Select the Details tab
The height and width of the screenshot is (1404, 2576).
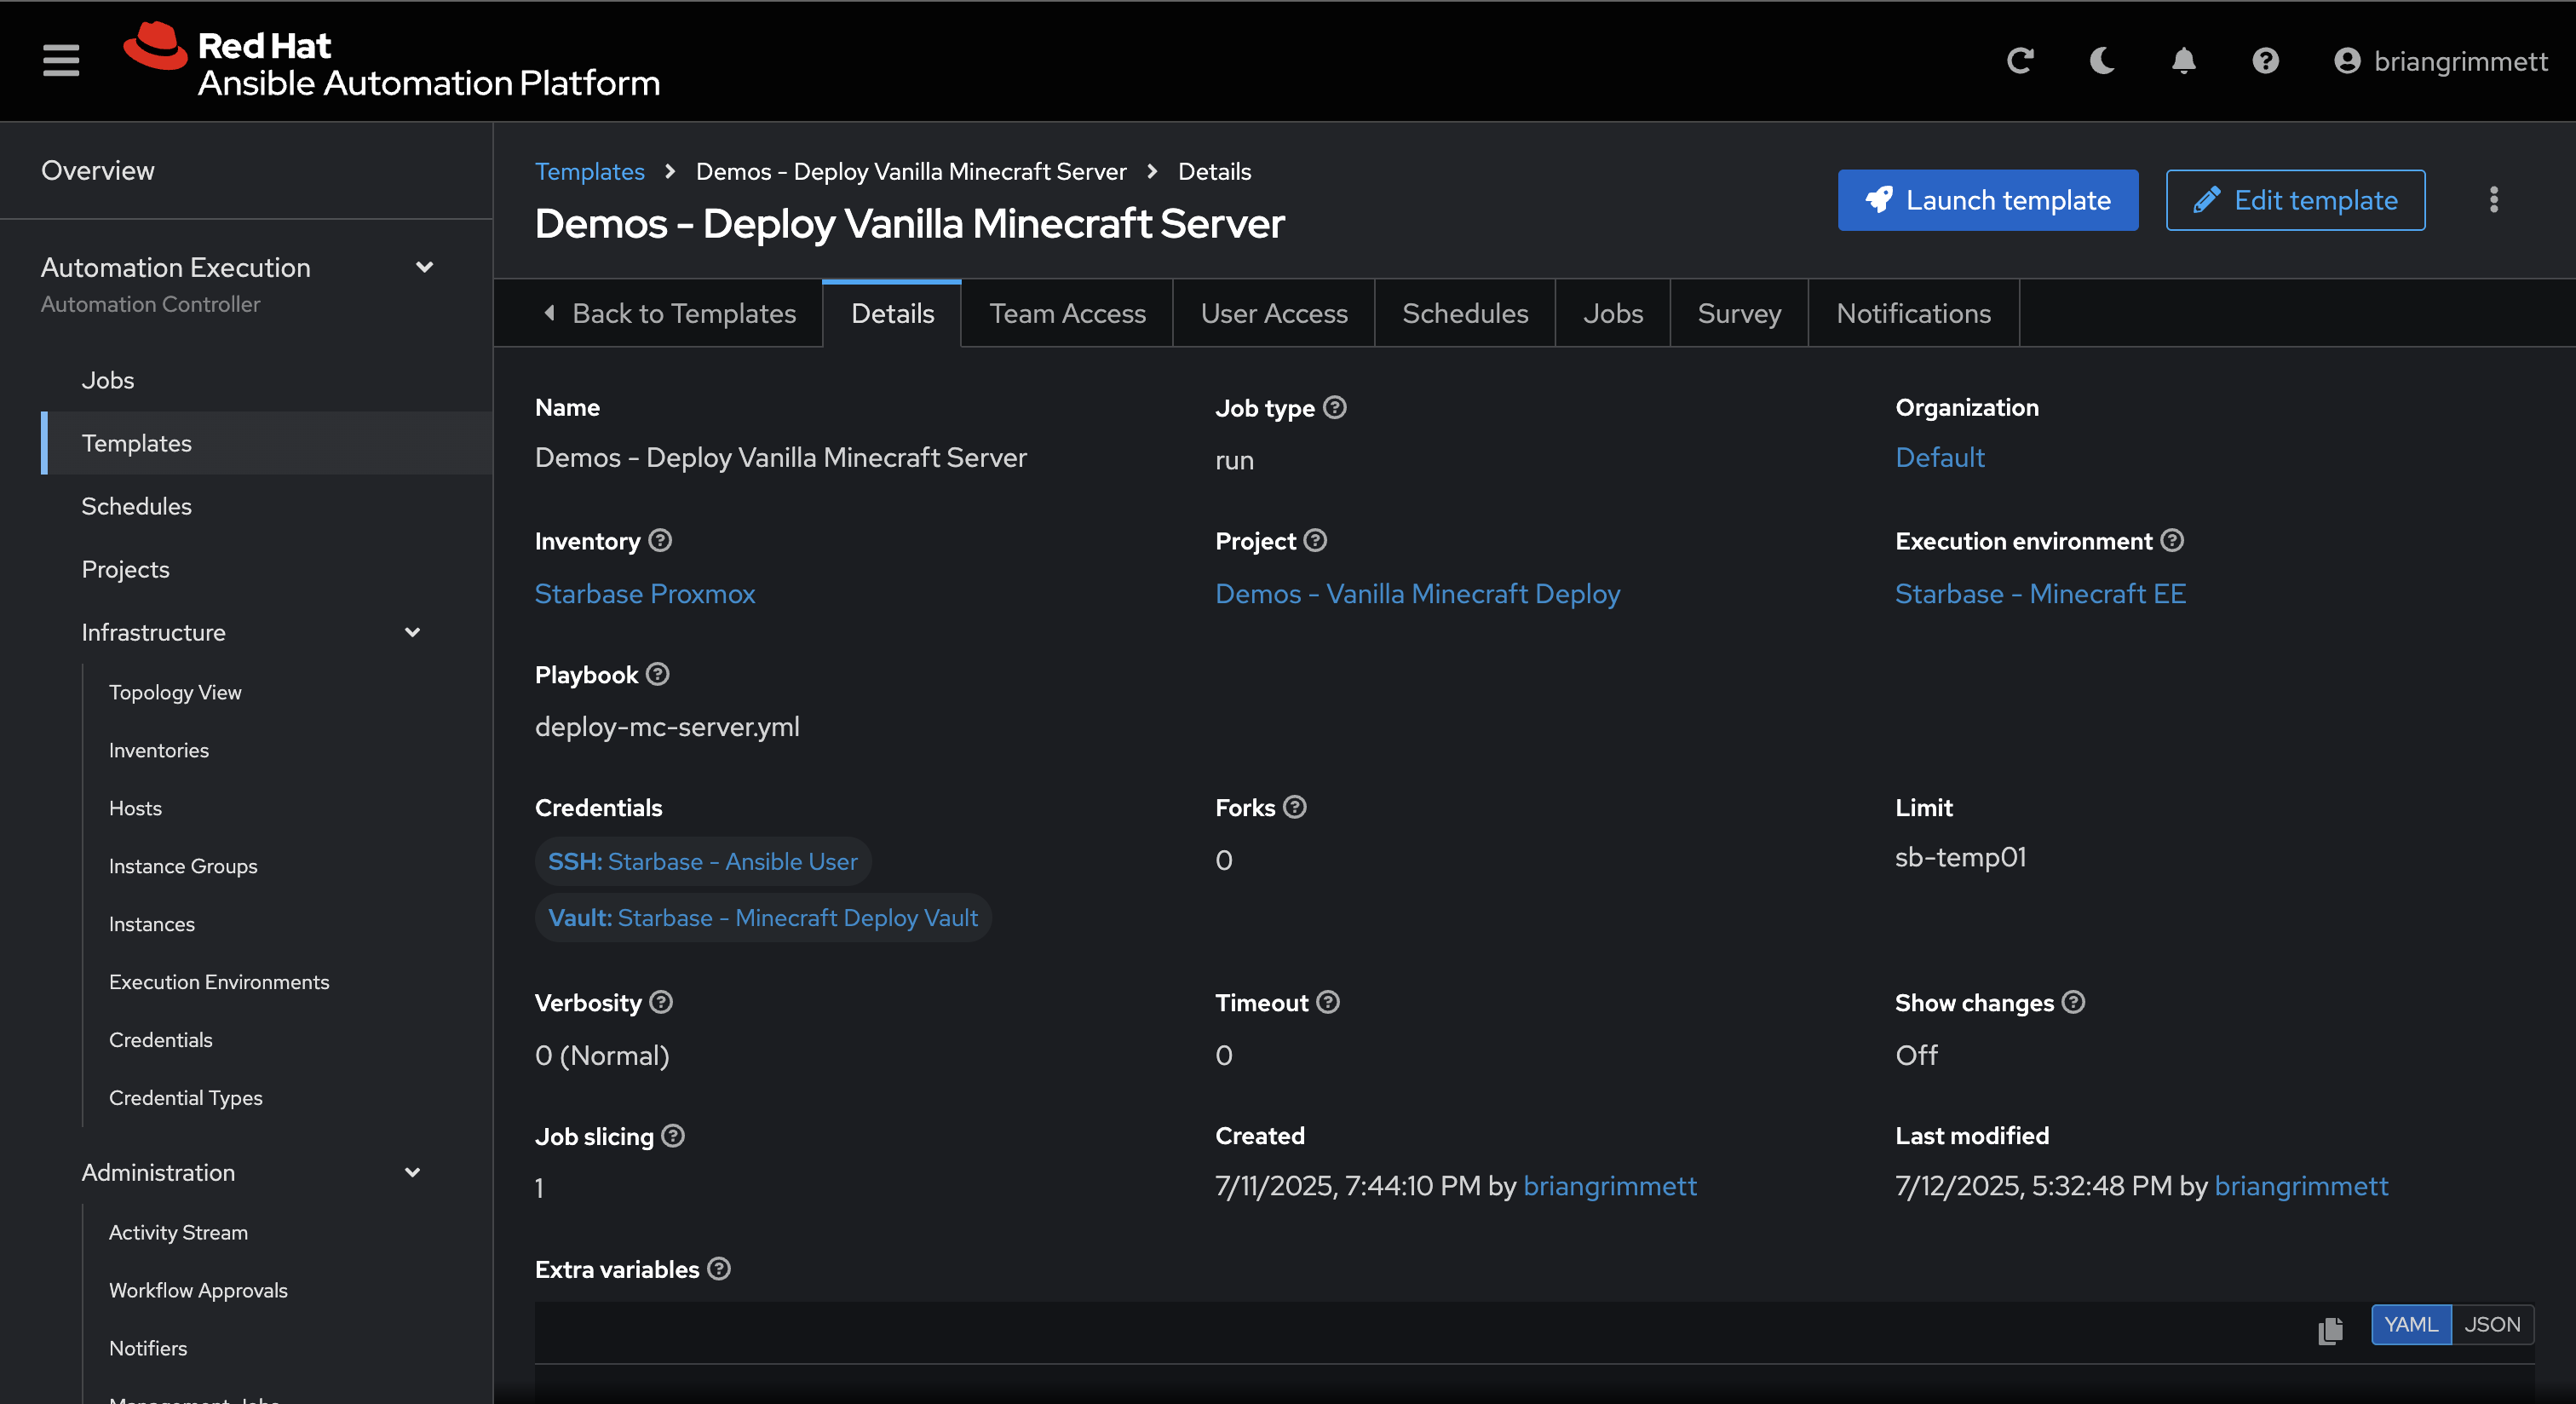(x=892, y=313)
